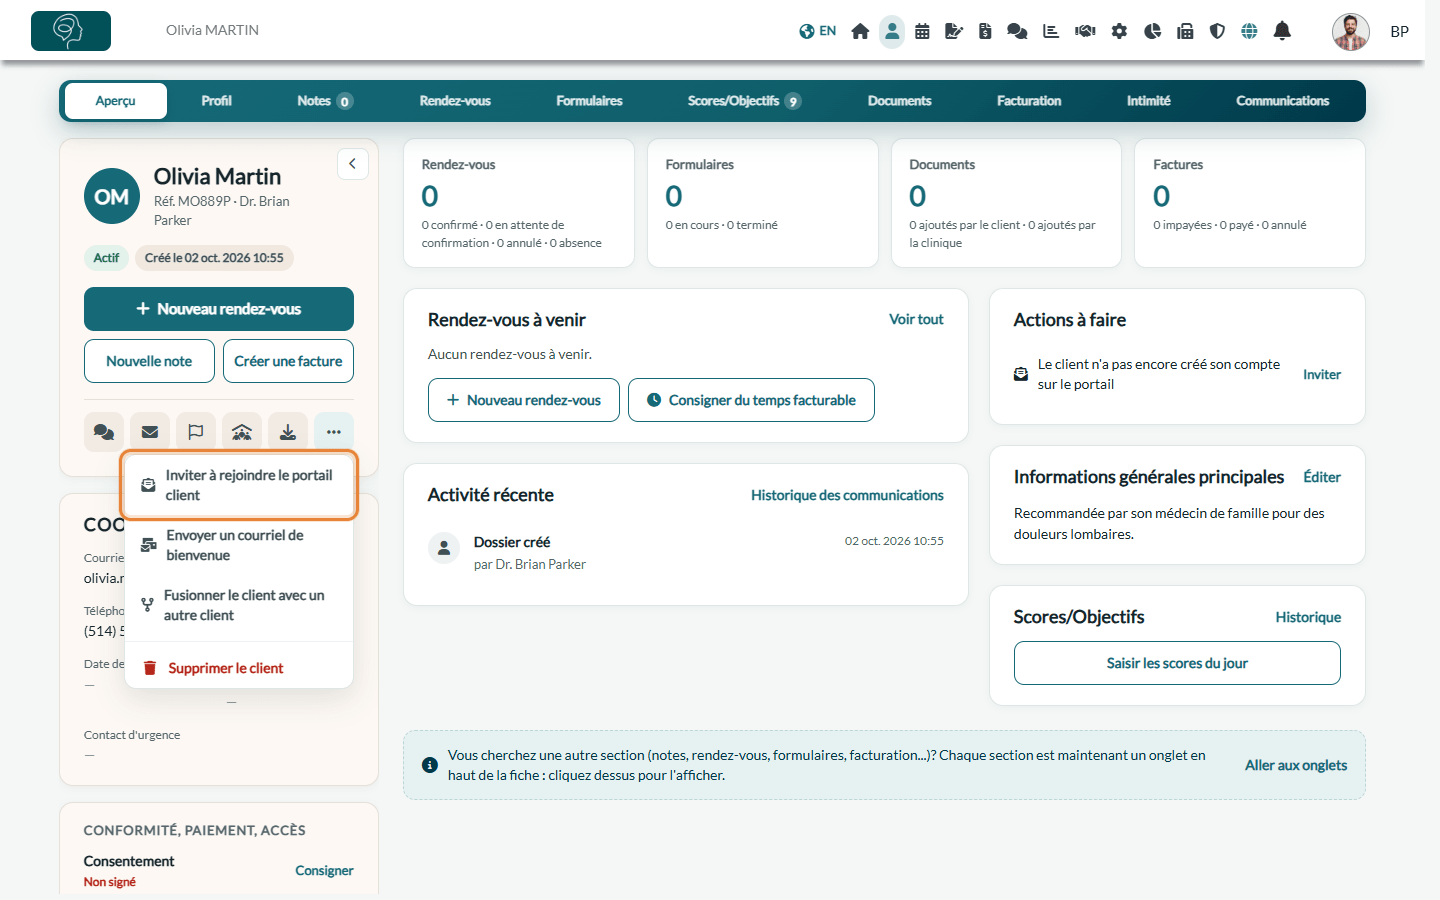Open the form signing pencil icon

(954, 31)
